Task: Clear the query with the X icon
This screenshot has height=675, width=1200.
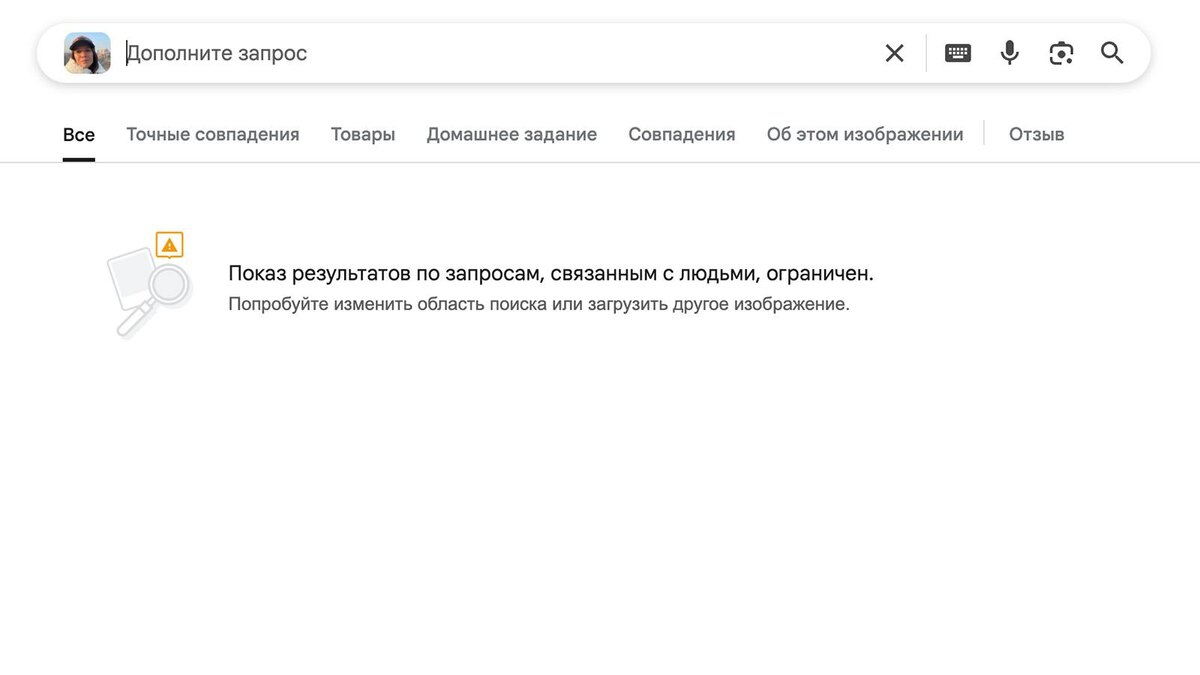Action: (x=894, y=53)
